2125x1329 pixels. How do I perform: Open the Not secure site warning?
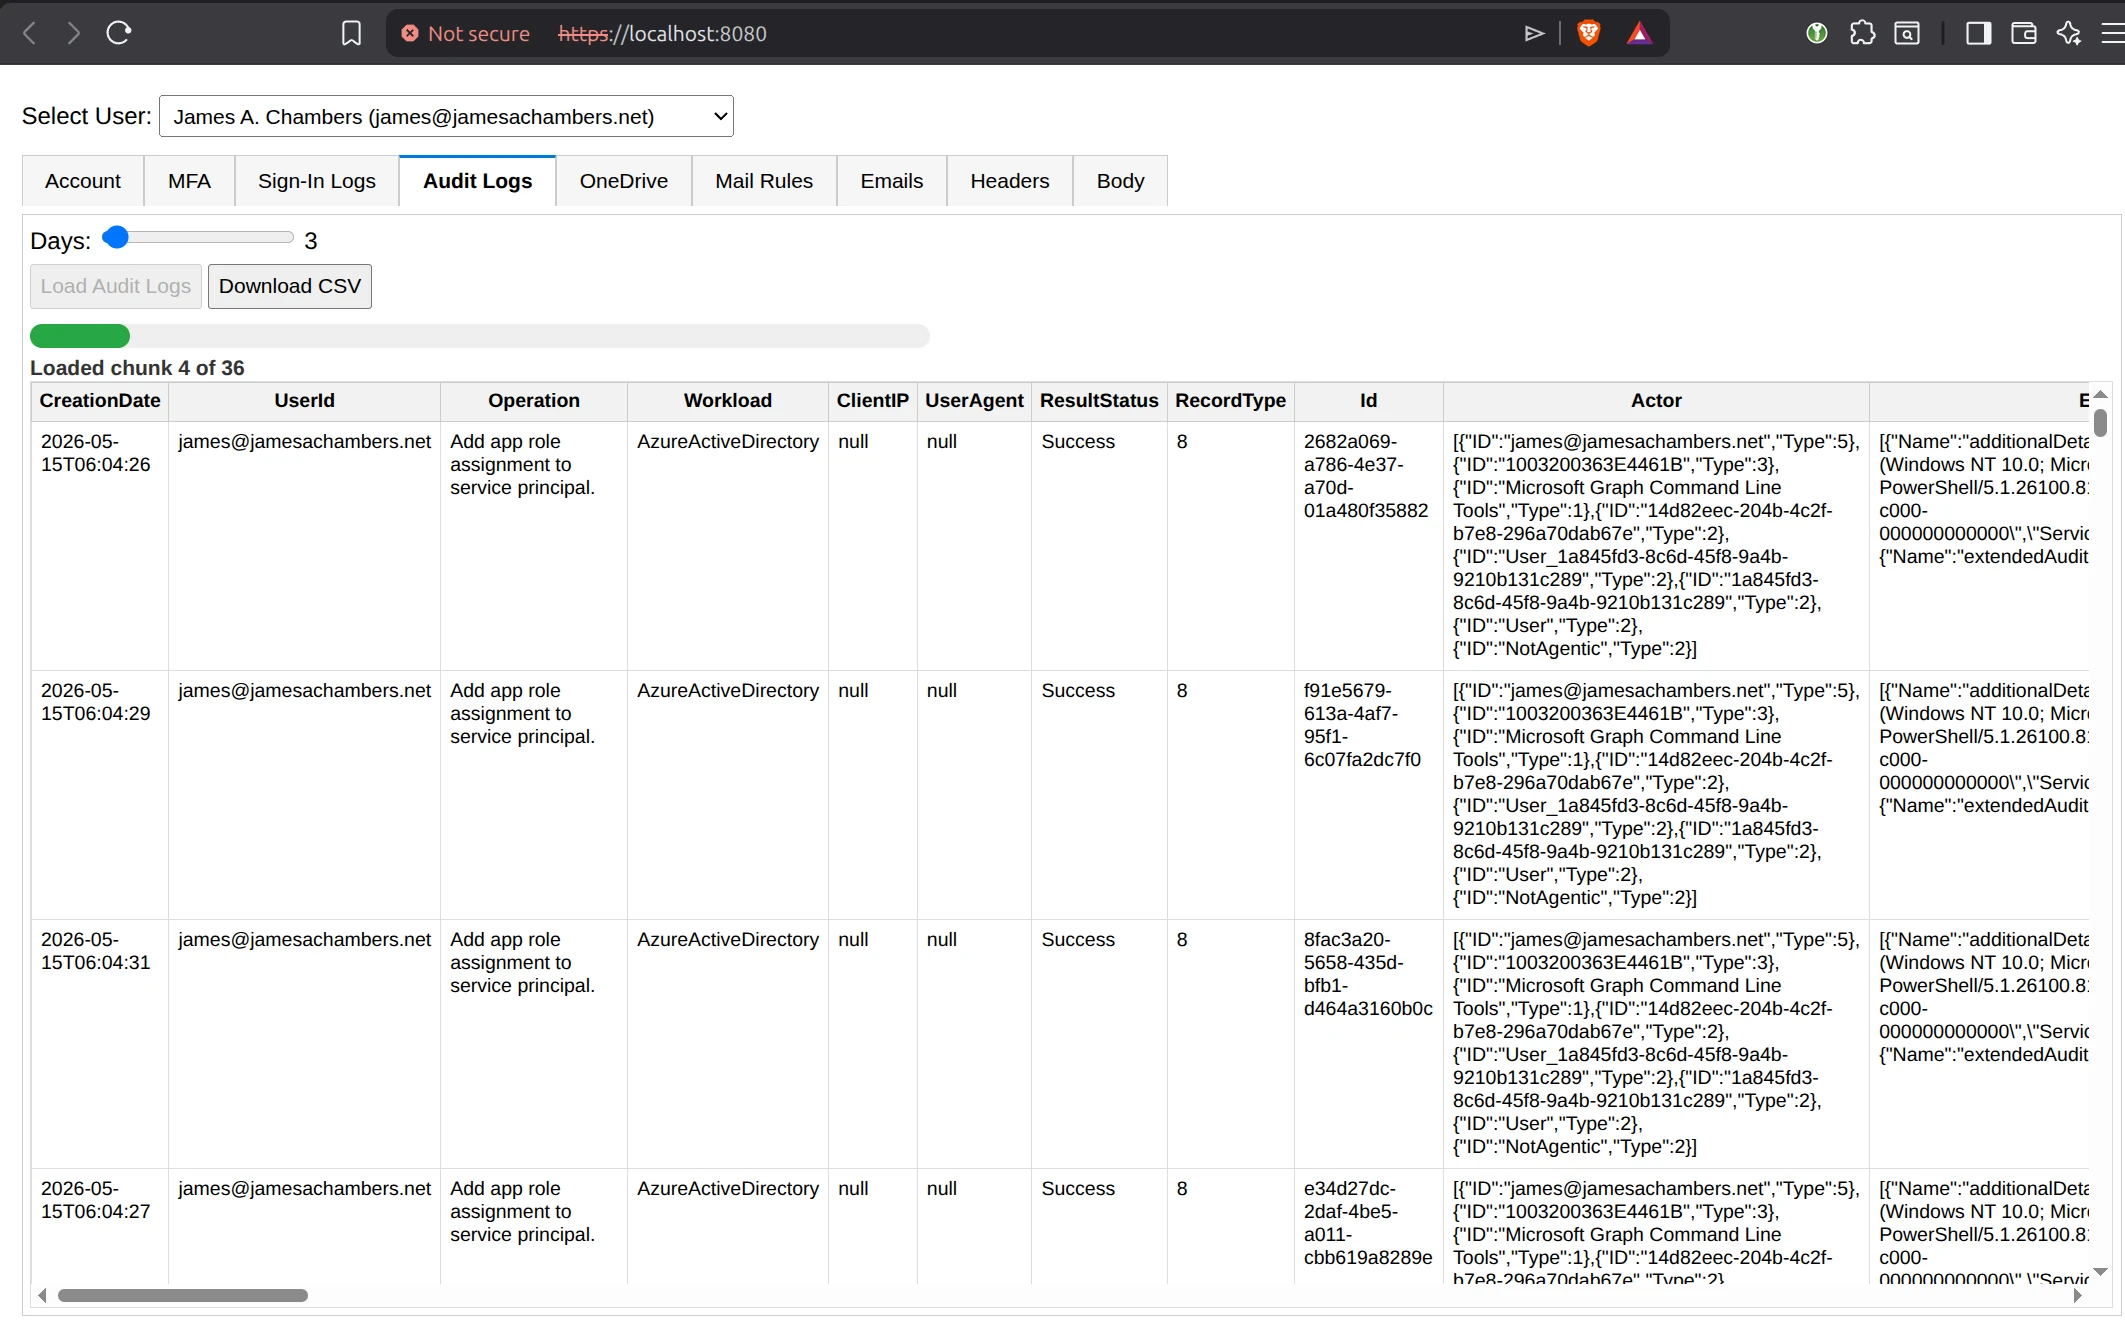466,34
